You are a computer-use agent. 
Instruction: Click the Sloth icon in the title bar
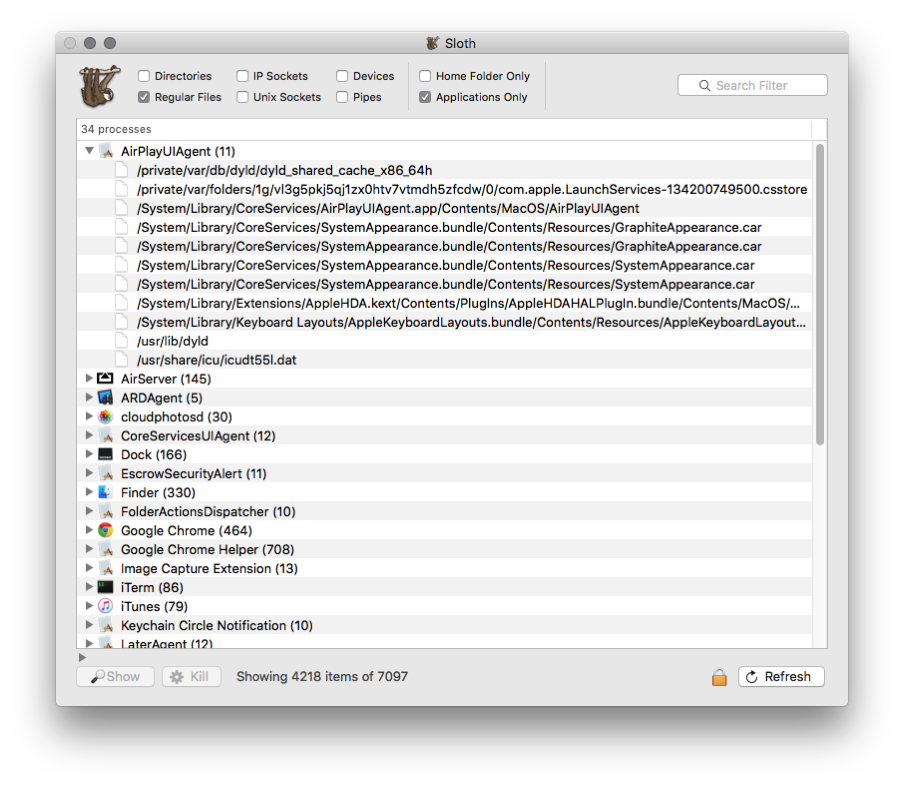pyautogui.click(x=432, y=43)
